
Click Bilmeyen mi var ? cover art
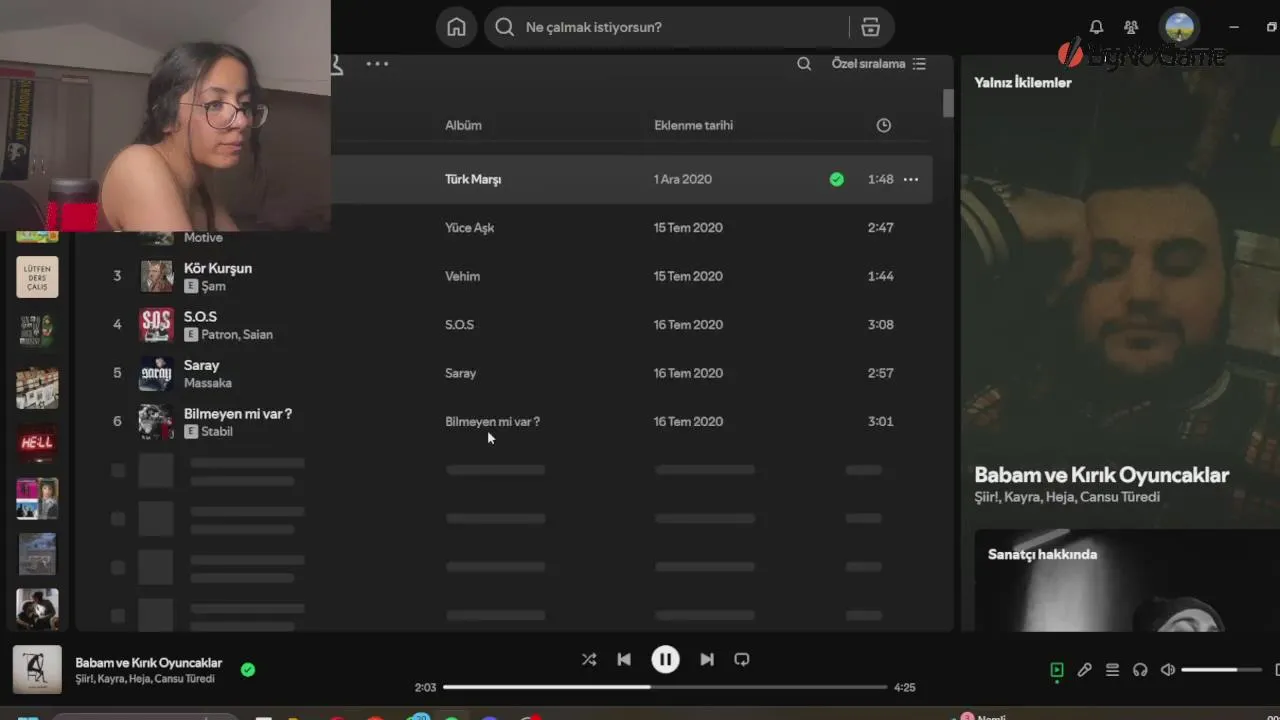[156, 422]
